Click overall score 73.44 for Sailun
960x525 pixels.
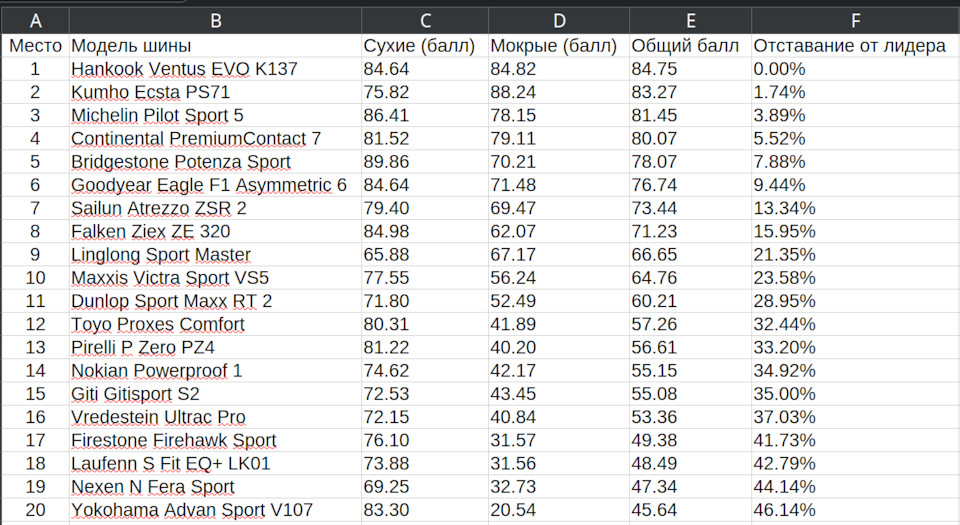(691, 209)
